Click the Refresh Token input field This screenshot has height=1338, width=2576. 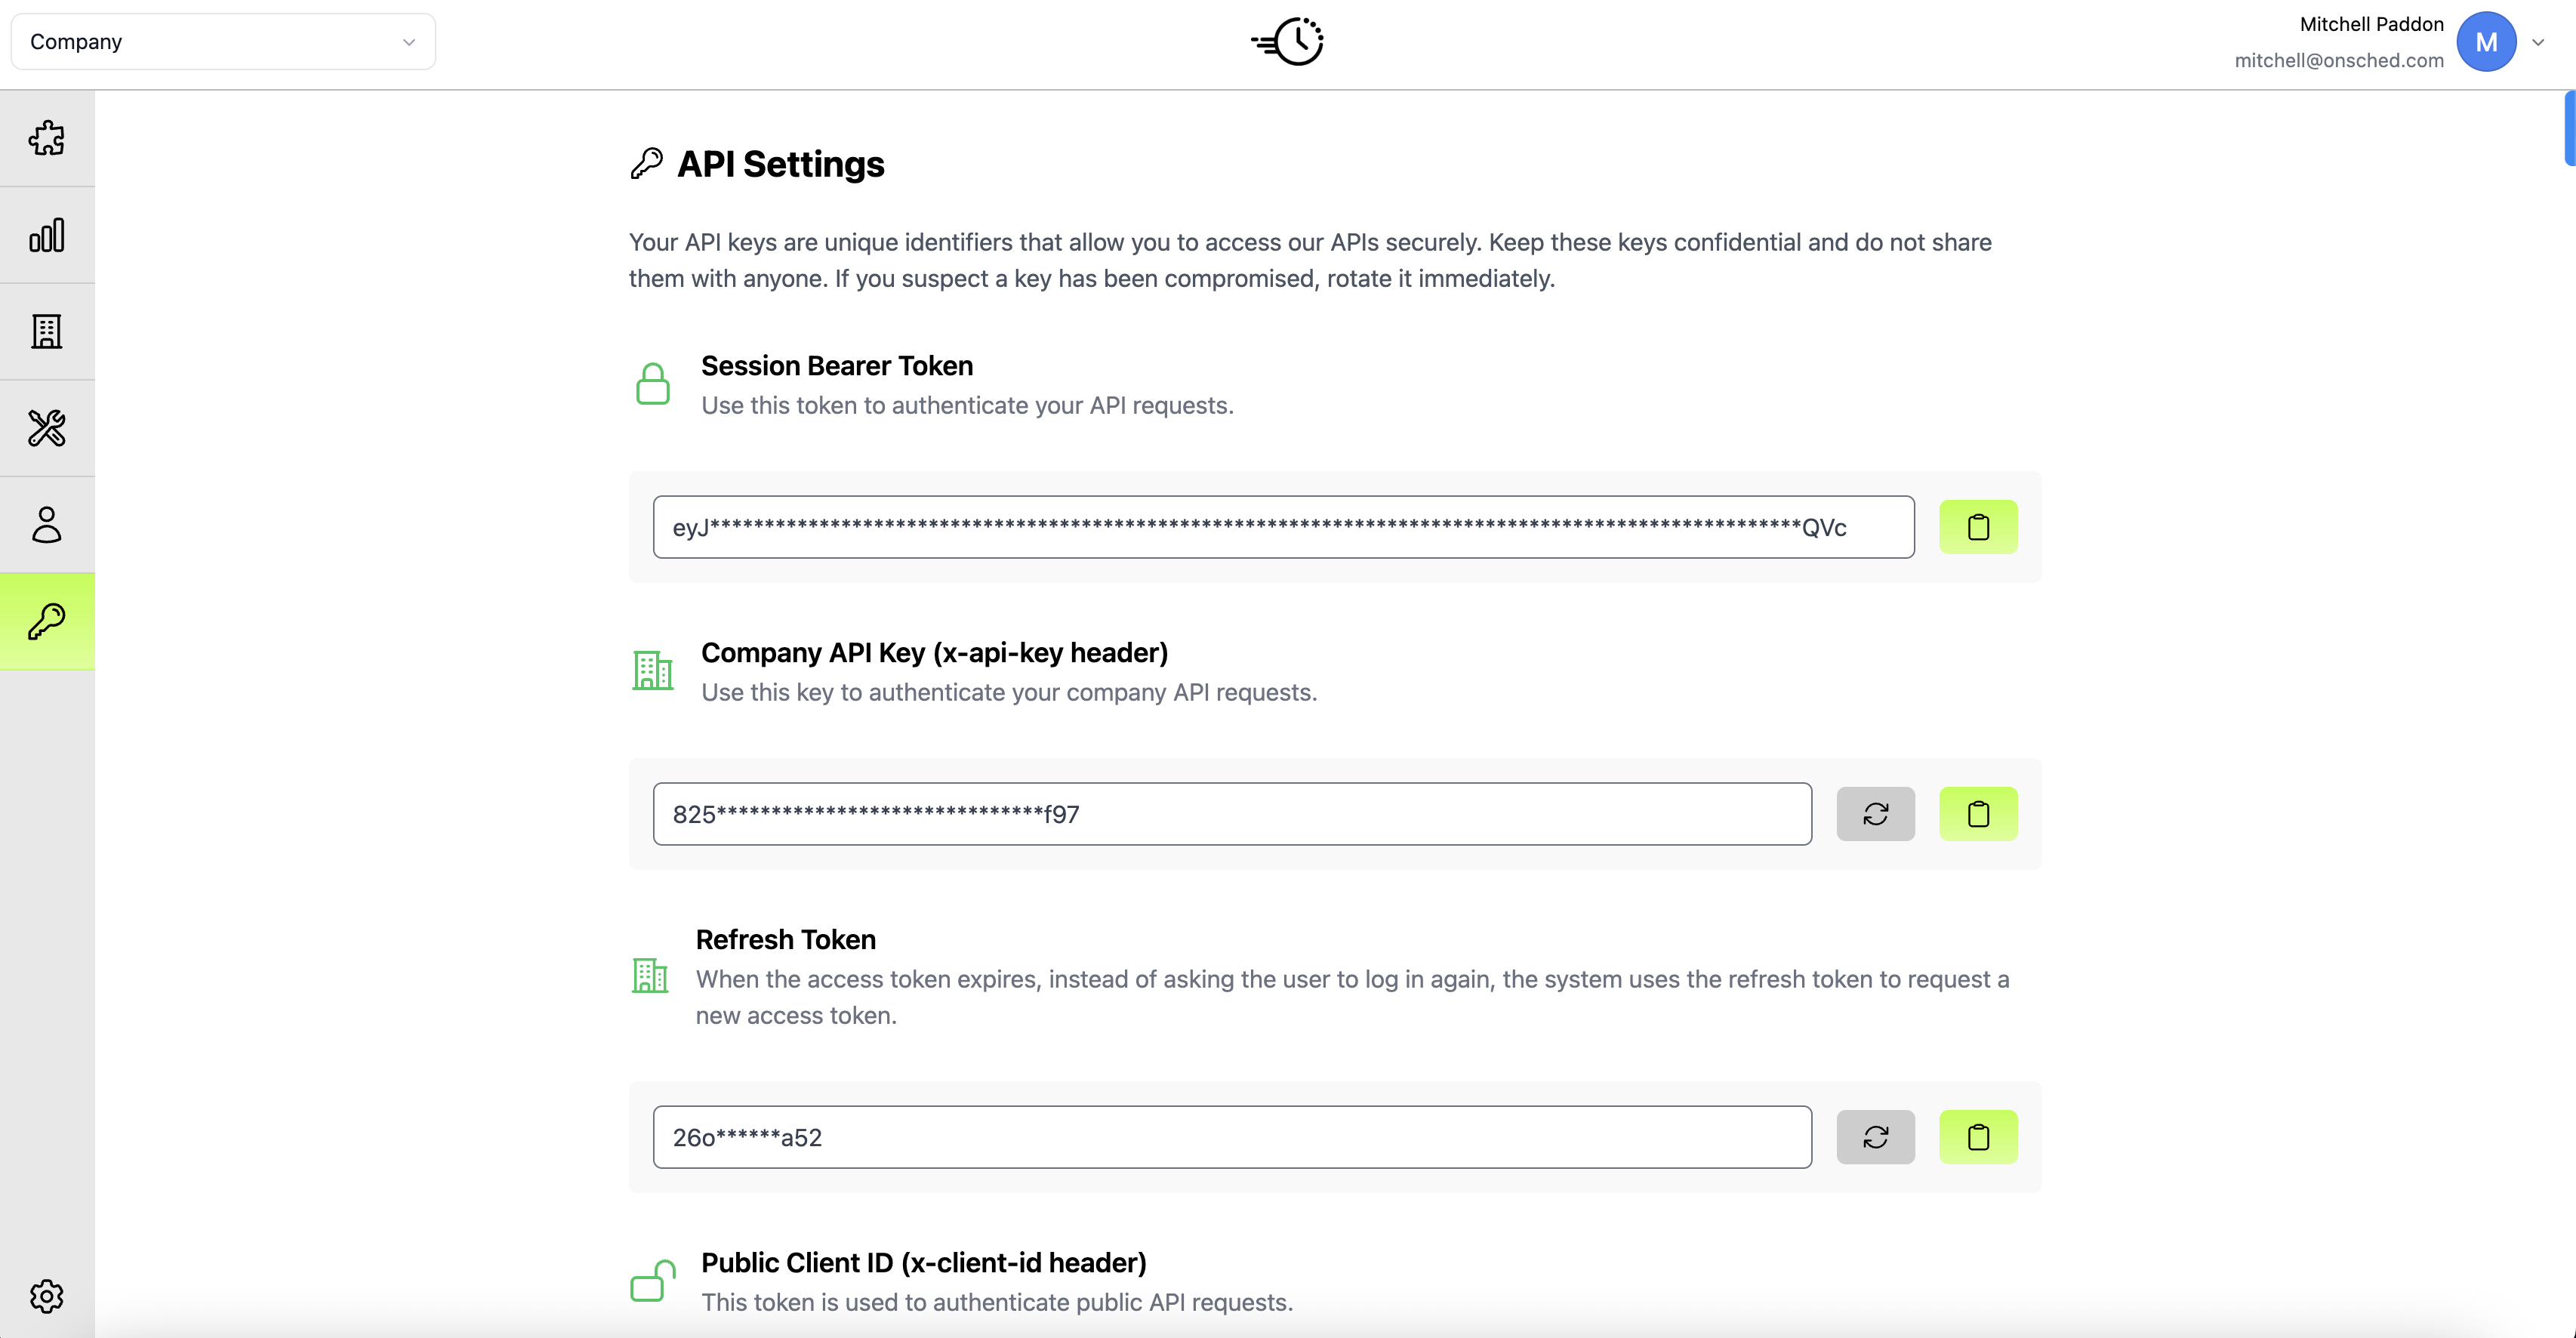[x=1231, y=1137]
